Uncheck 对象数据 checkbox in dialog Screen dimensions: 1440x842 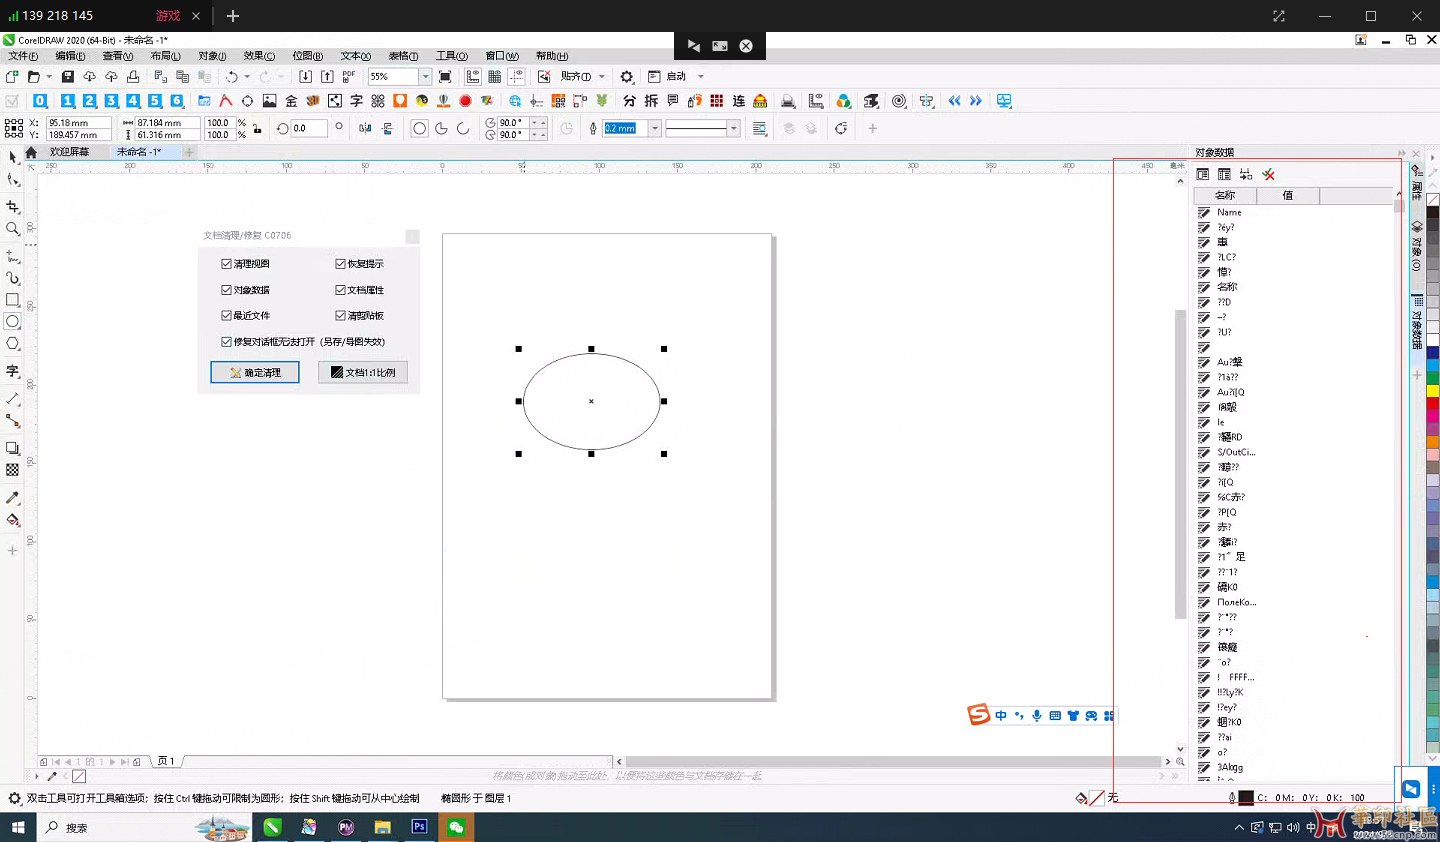pyautogui.click(x=227, y=290)
